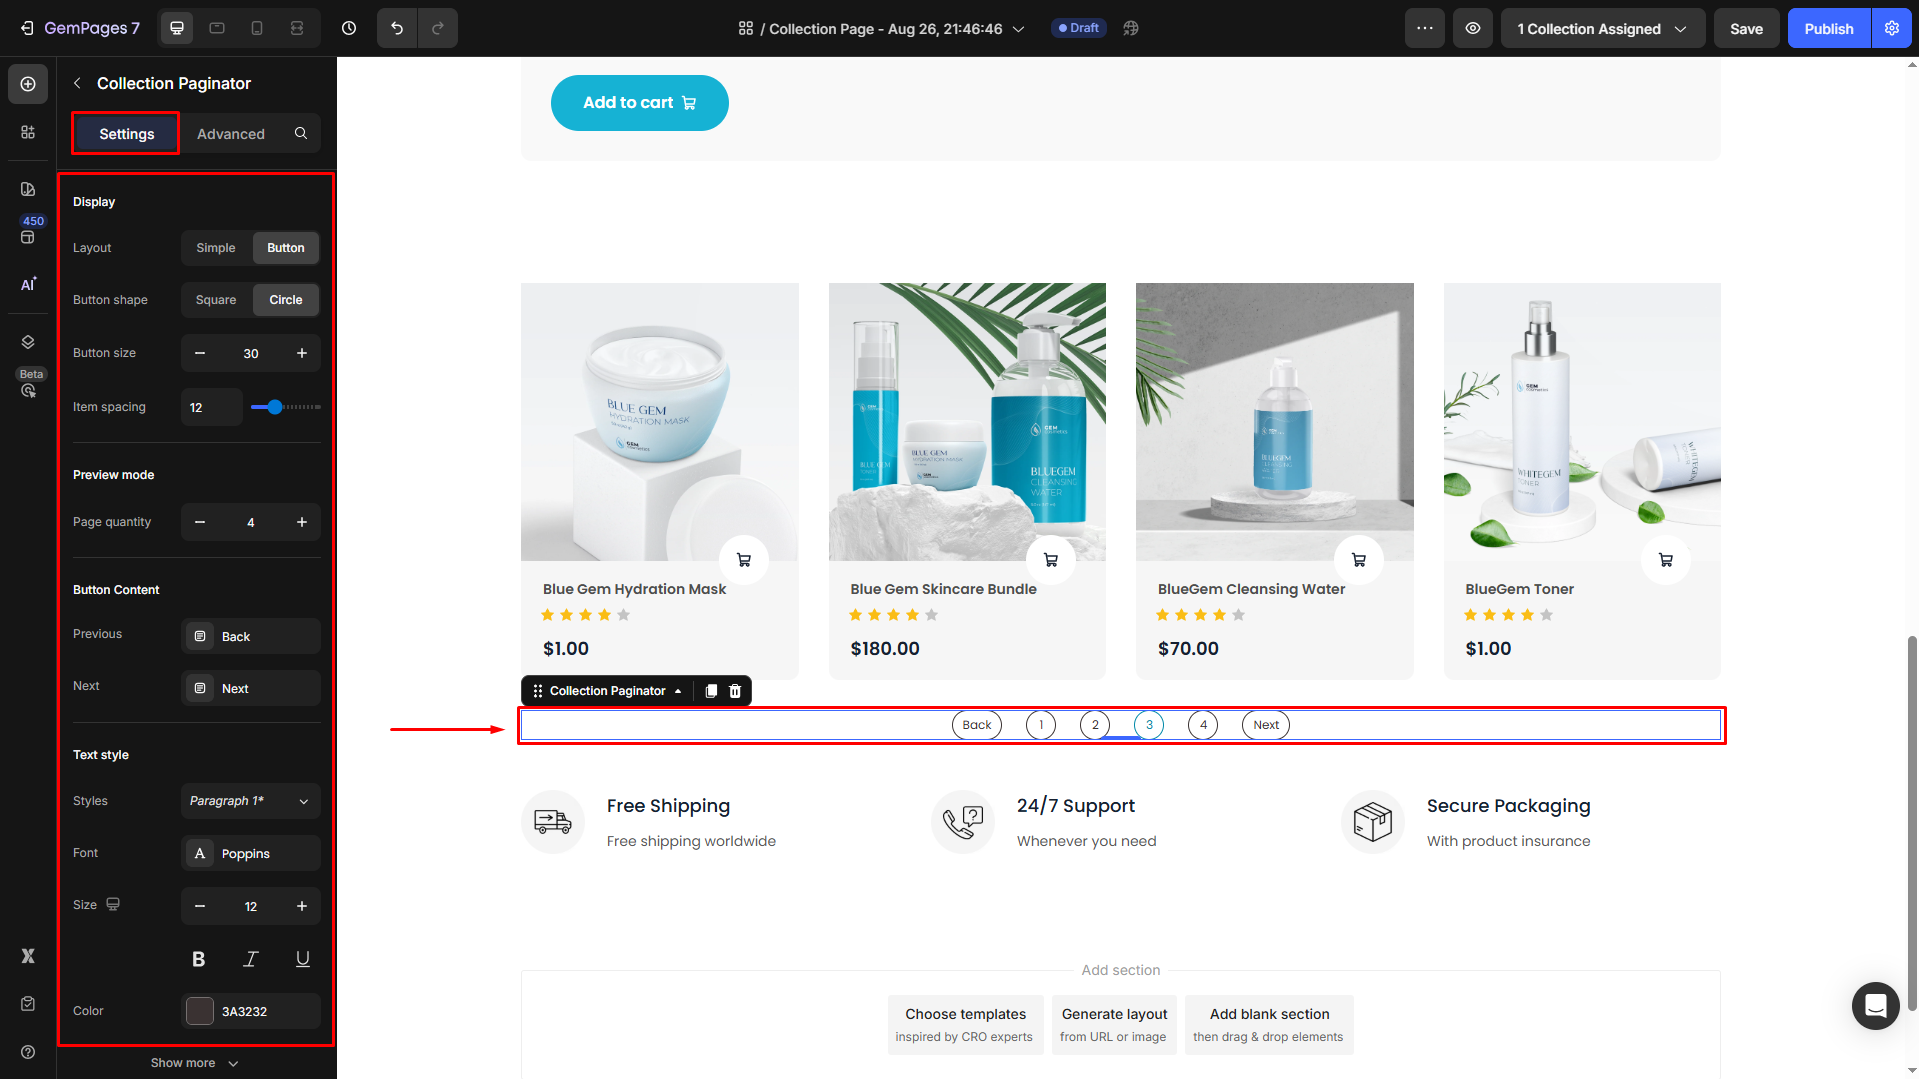Open the Settings tab
Image resolution: width=1919 pixels, height=1079 pixels.
tap(126, 134)
